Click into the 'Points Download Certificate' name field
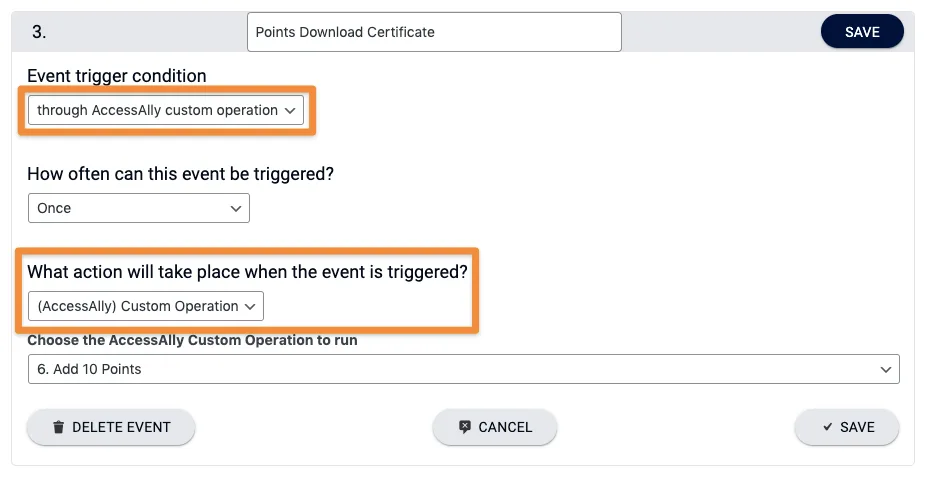Image resolution: width=926 pixels, height=477 pixels. click(433, 32)
